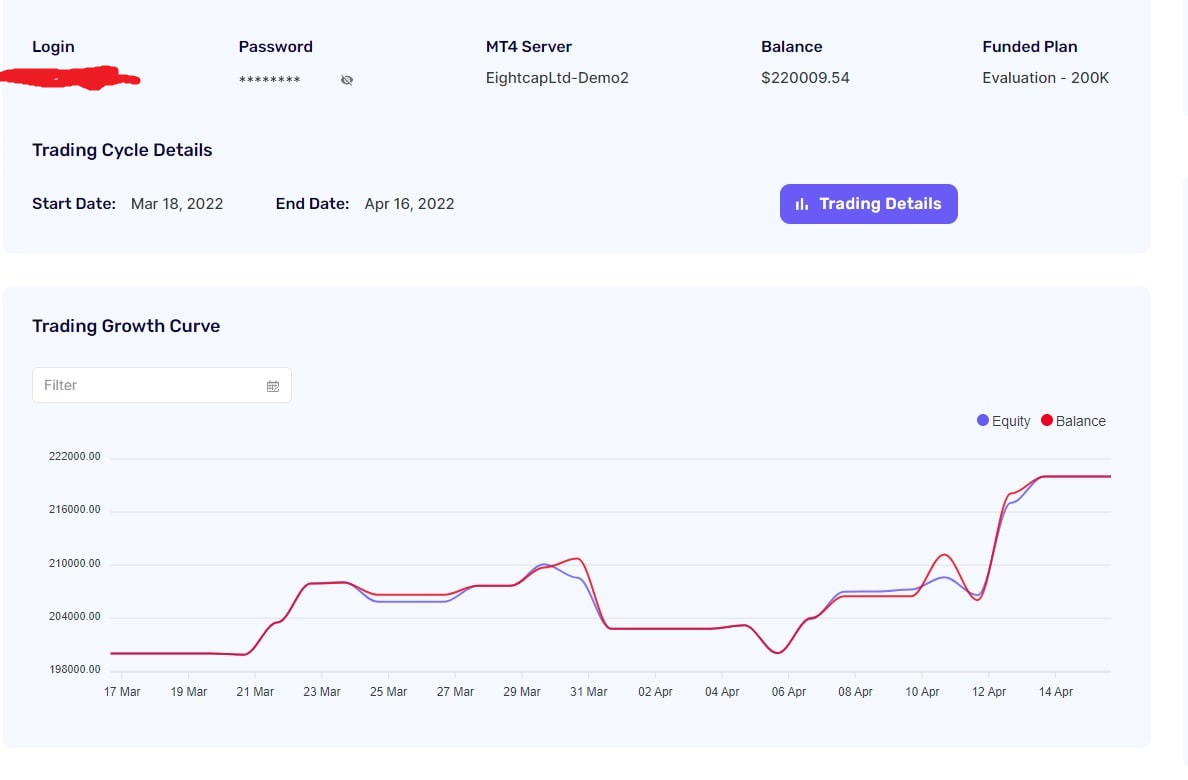Click the Apr 16, 2022 end date
1188x780 pixels.
coord(409,204)
